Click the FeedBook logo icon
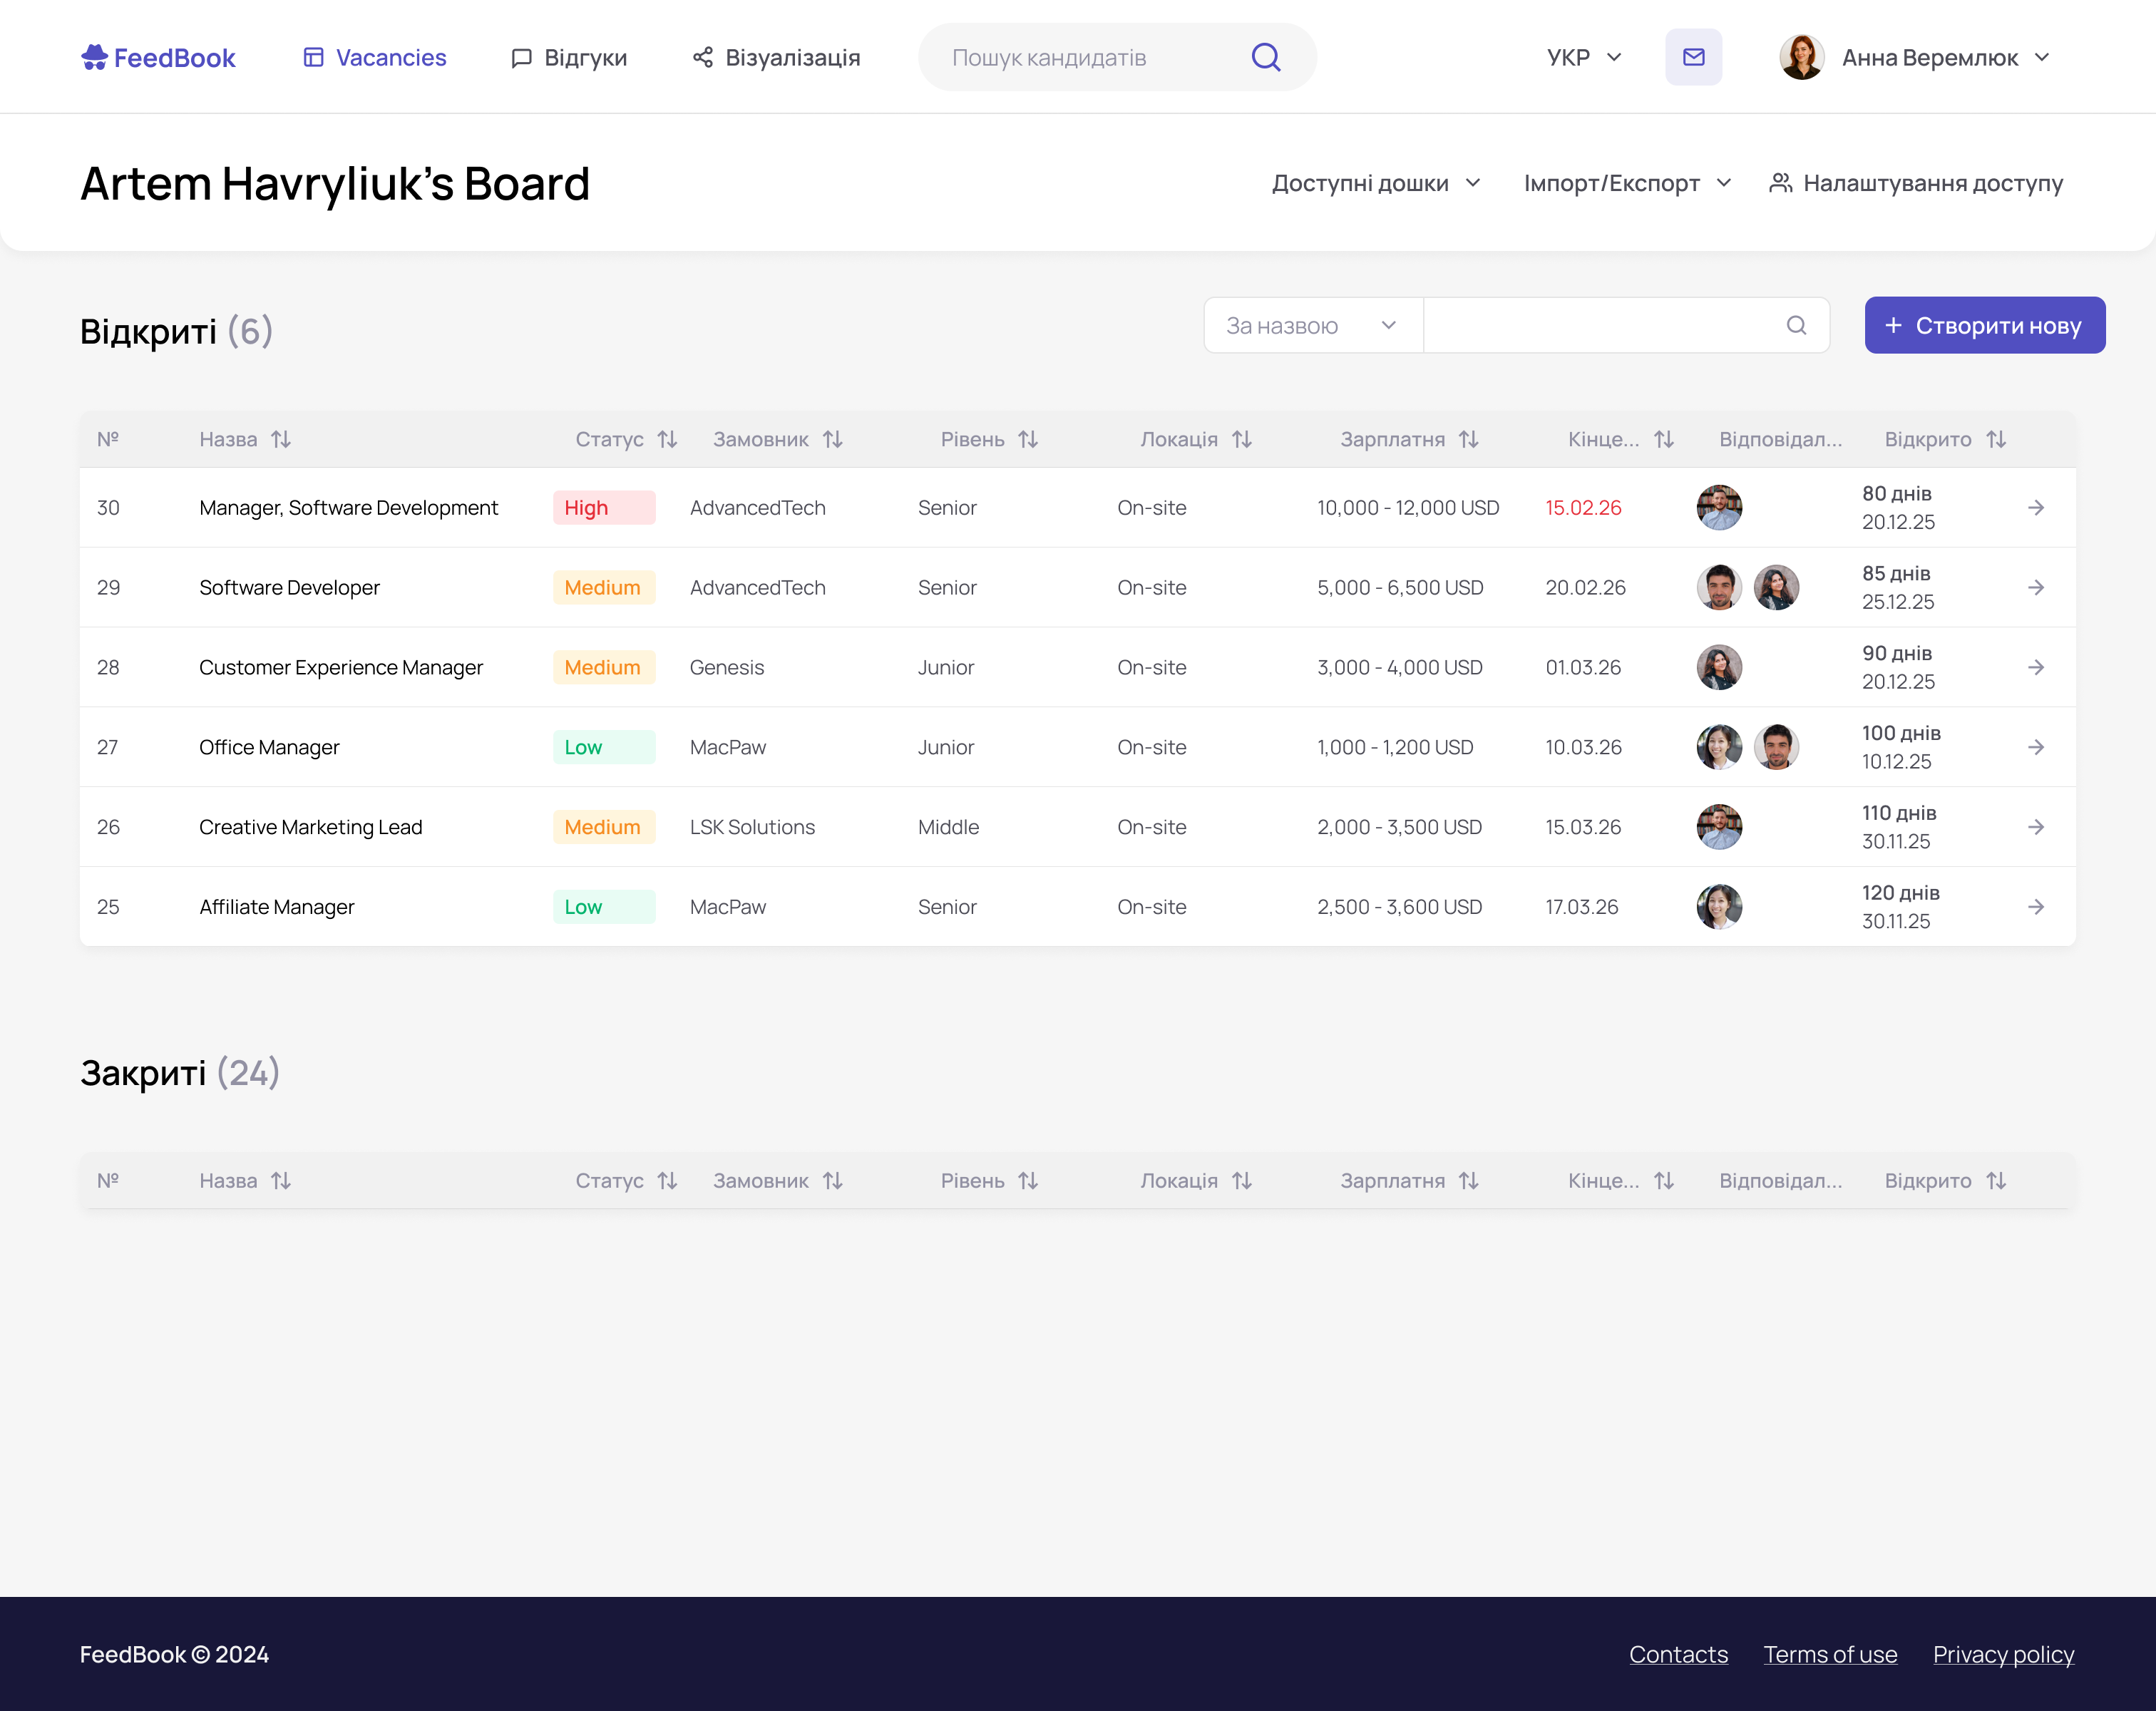Screen dimensions: 2156x1711 94,57
